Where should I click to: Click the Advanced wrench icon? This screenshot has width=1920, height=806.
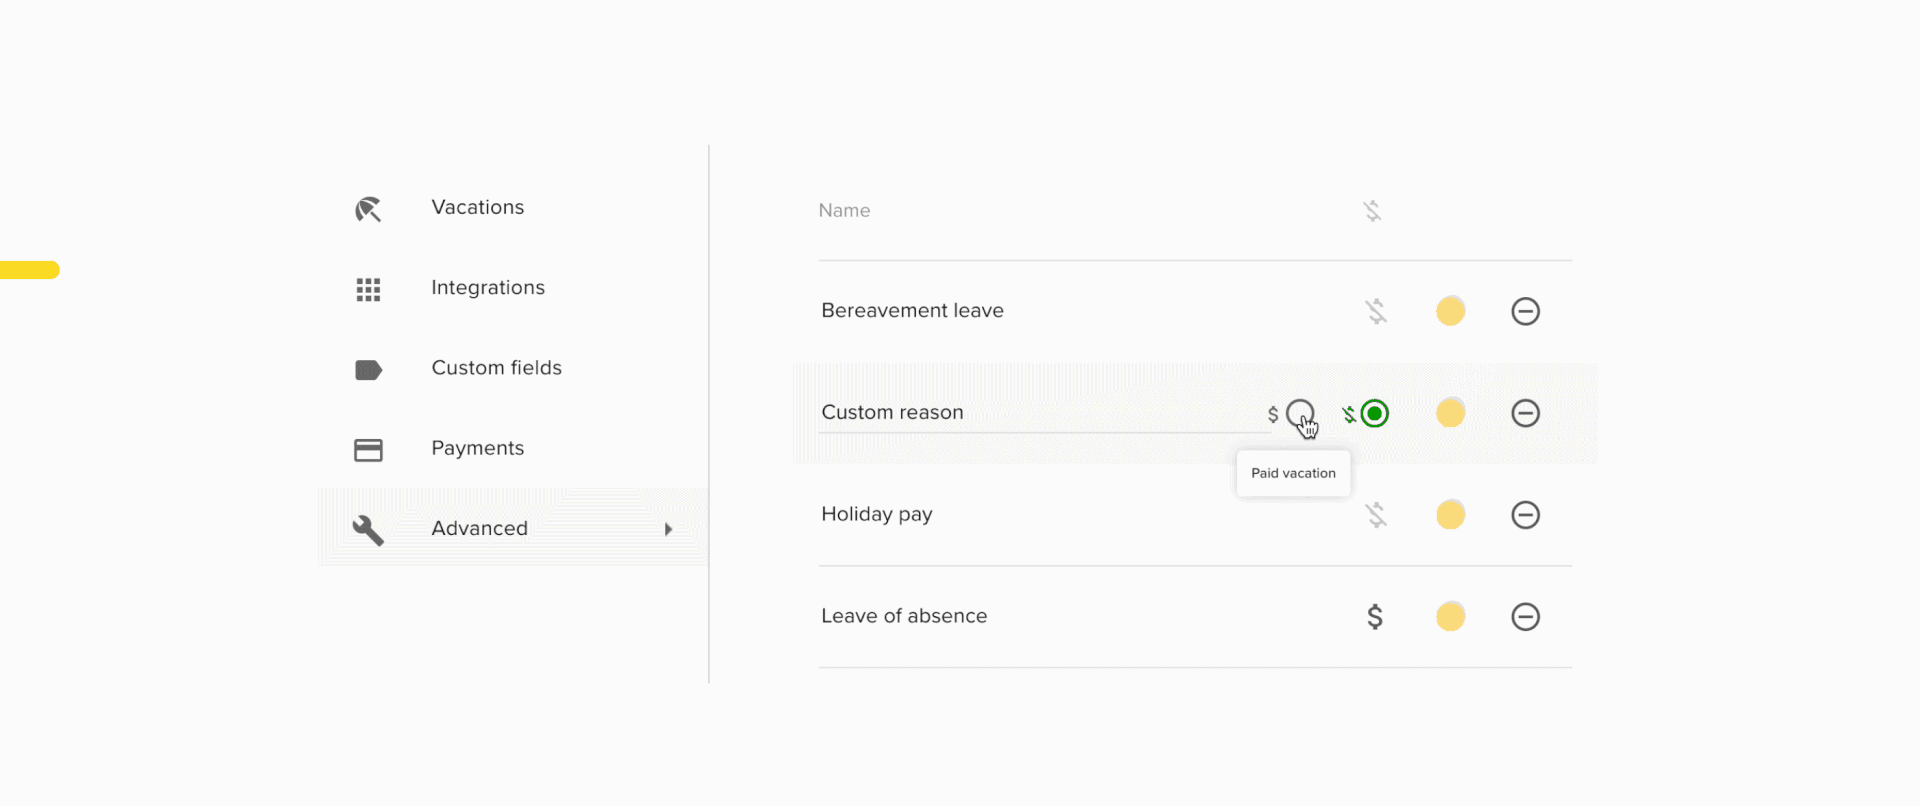coord(368,530)
